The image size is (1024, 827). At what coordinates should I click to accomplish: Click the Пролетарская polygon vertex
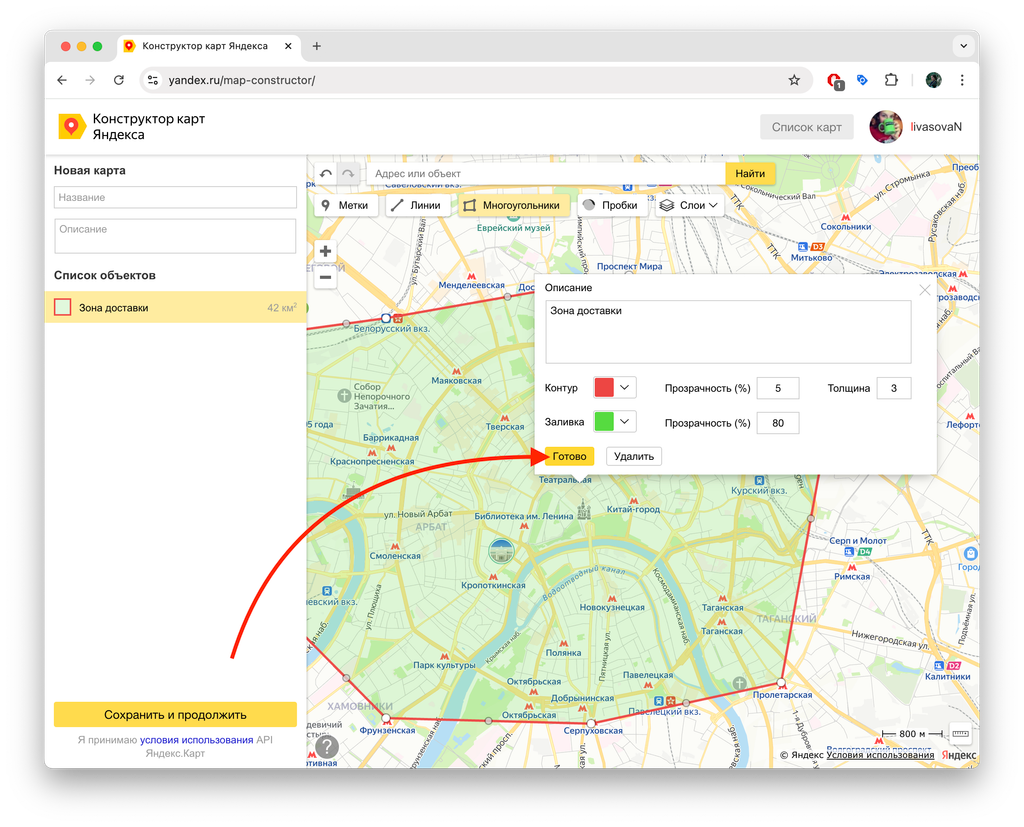point(781,683)
